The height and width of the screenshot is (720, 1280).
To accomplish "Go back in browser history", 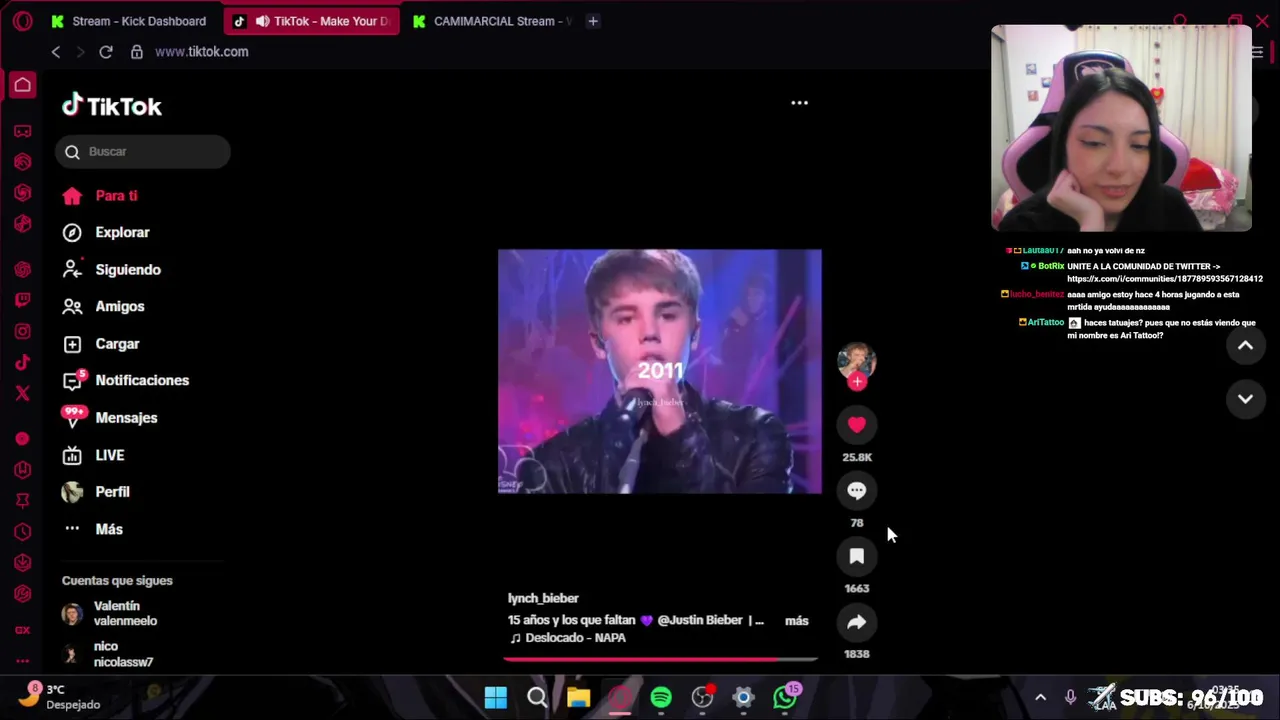I will point(56,52).
